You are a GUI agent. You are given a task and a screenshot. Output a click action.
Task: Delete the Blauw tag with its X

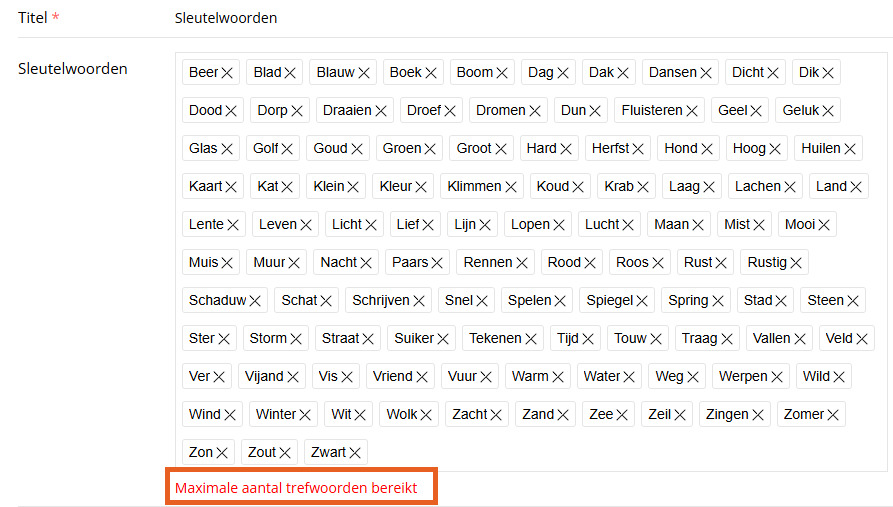[x=364, y=73]
